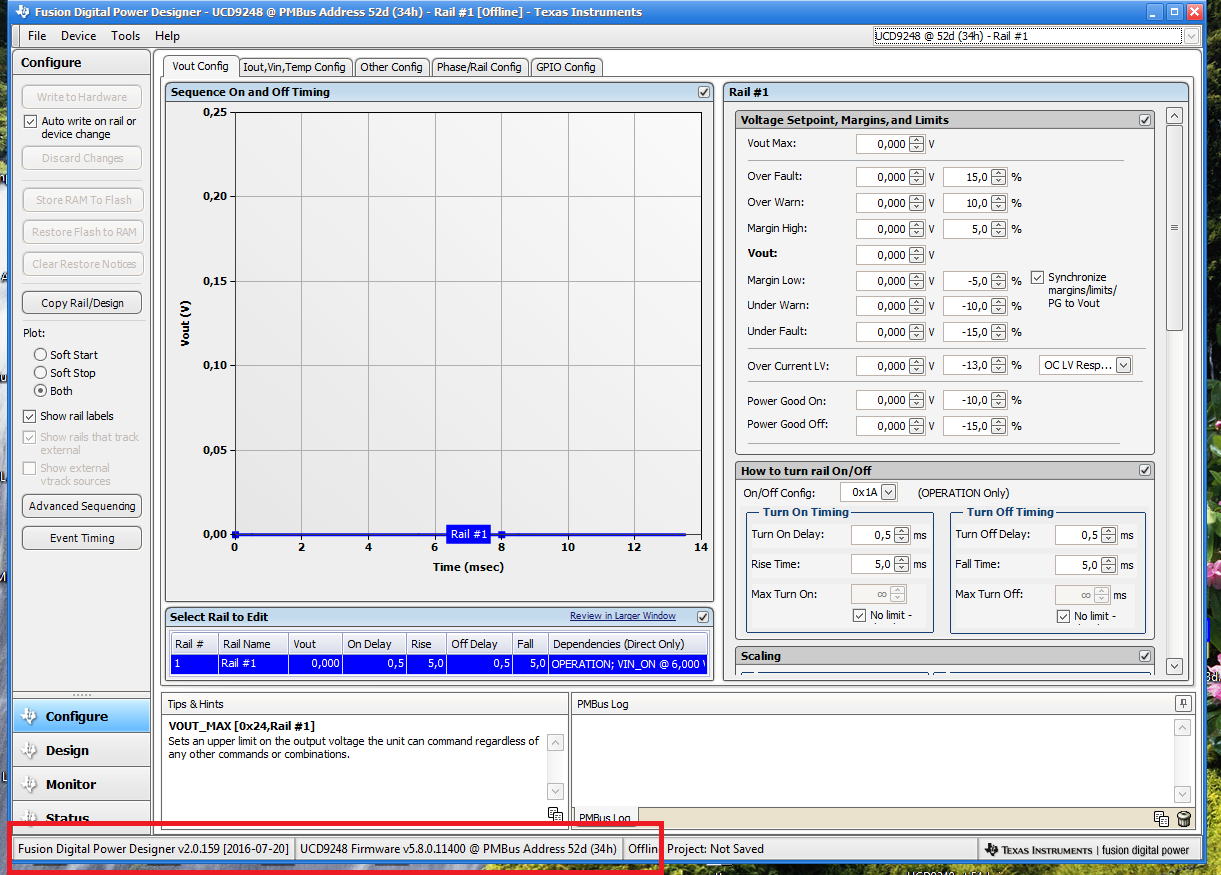Select the Both plot option
The height and width of the screenshot is (875, 1221).
point(40,390)
